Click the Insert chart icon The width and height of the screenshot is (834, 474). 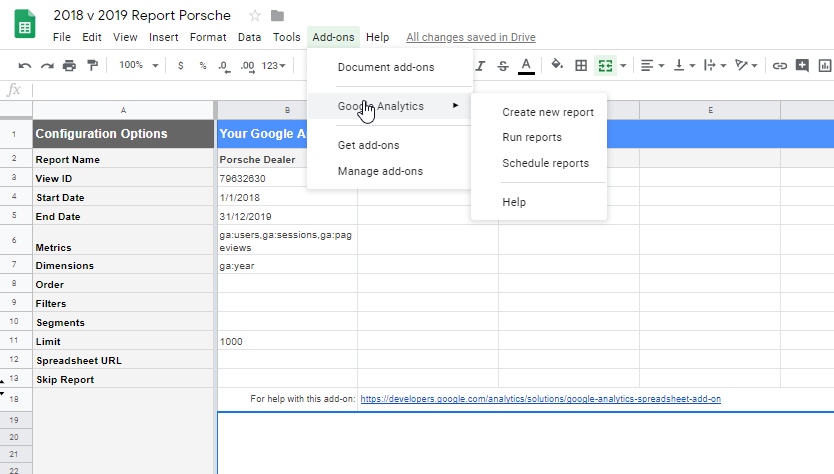pyautogui.click(x=825, y=65)
